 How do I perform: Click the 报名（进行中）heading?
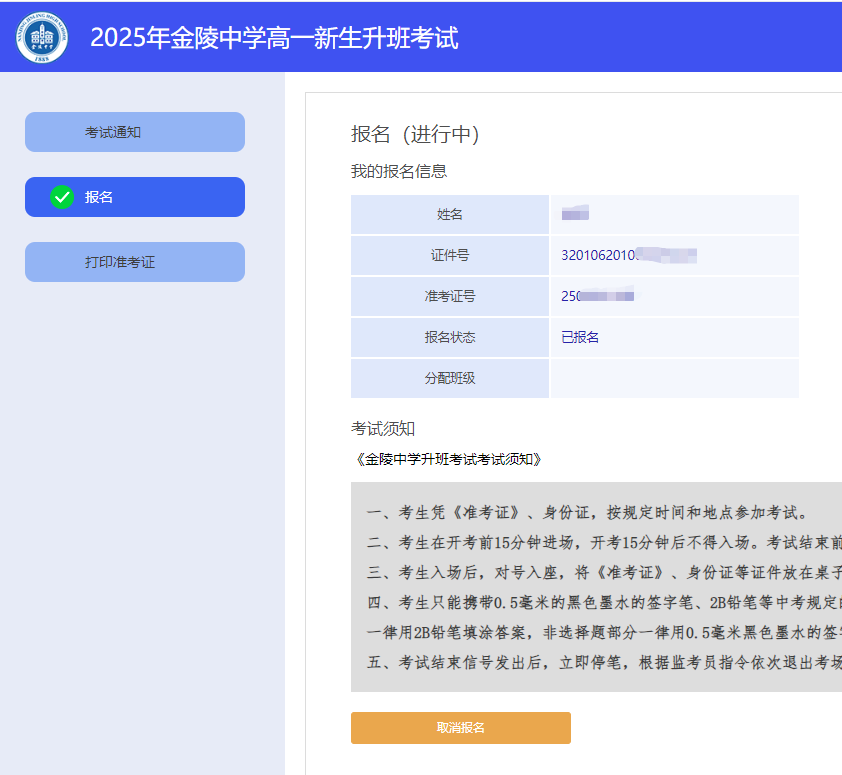point(415,135)
